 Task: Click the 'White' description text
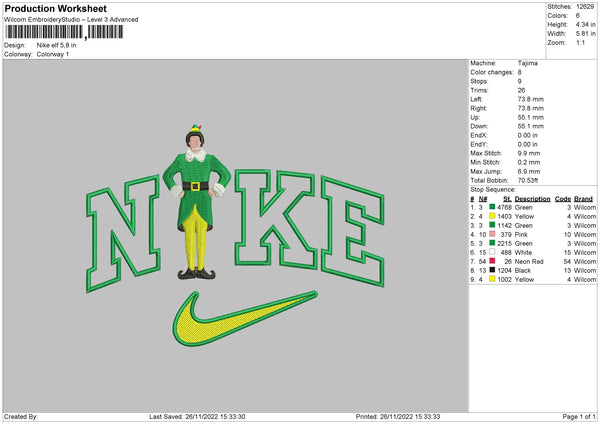(523, 252)
